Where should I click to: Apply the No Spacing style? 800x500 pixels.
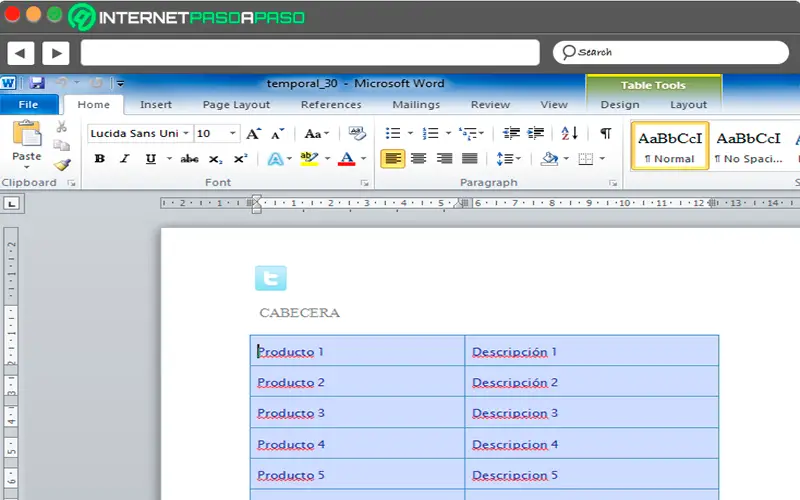point(748,146)
